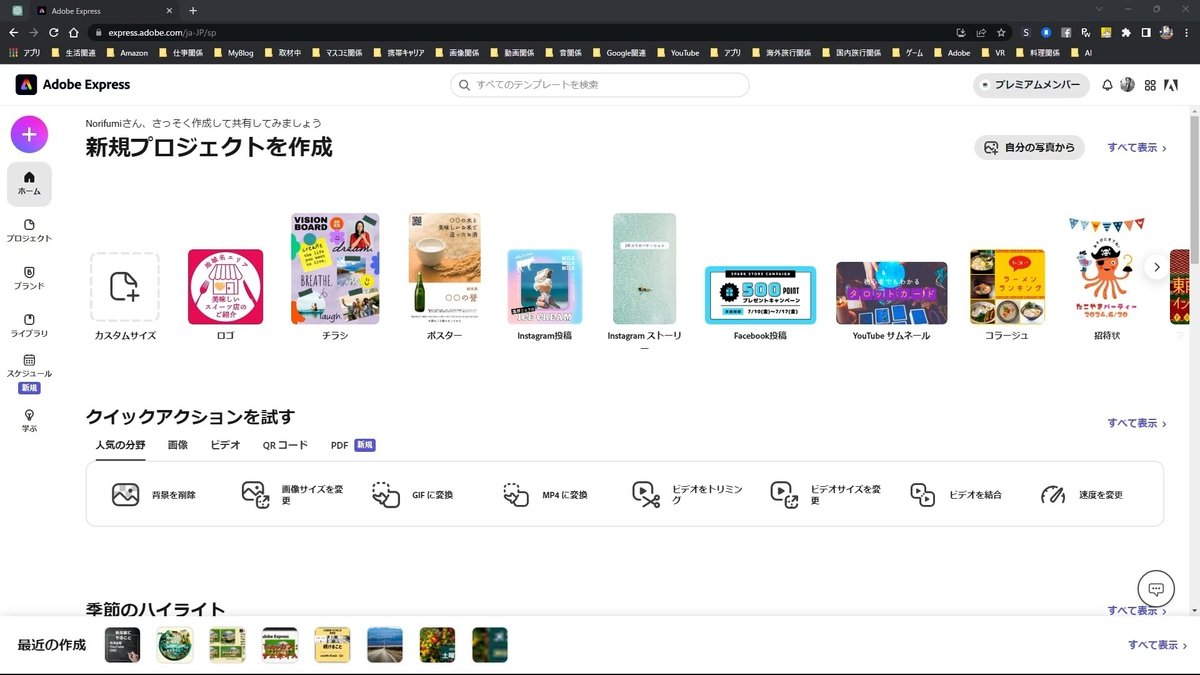This screenshot has width=1200, height=675.
Task: Bookmark this page with star icon
Action: 1001,32
